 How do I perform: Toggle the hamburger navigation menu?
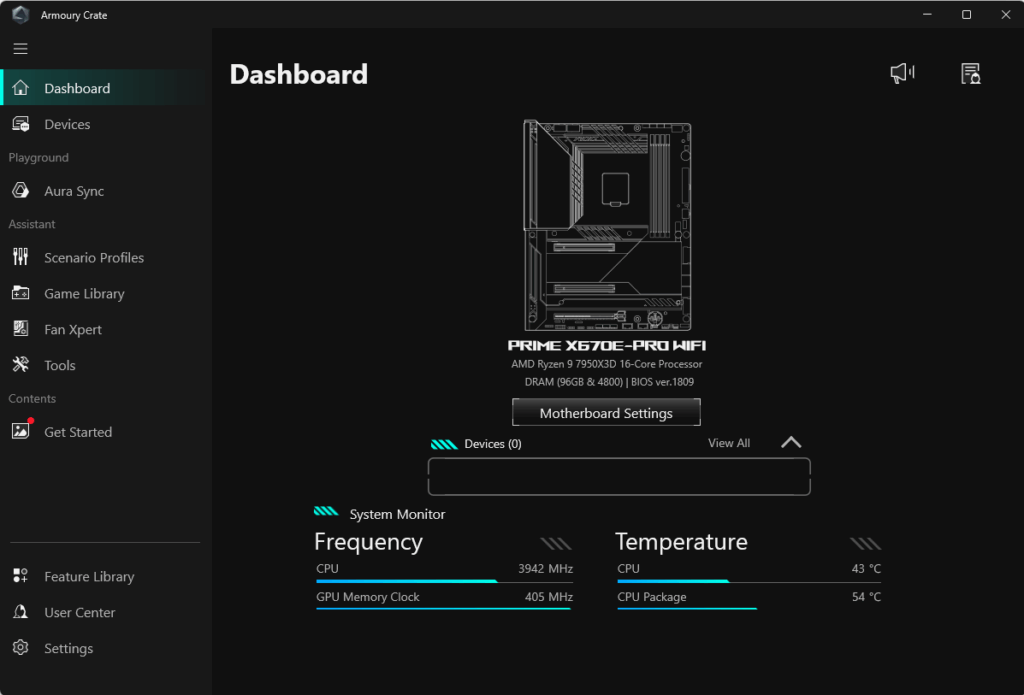(20, 48)
